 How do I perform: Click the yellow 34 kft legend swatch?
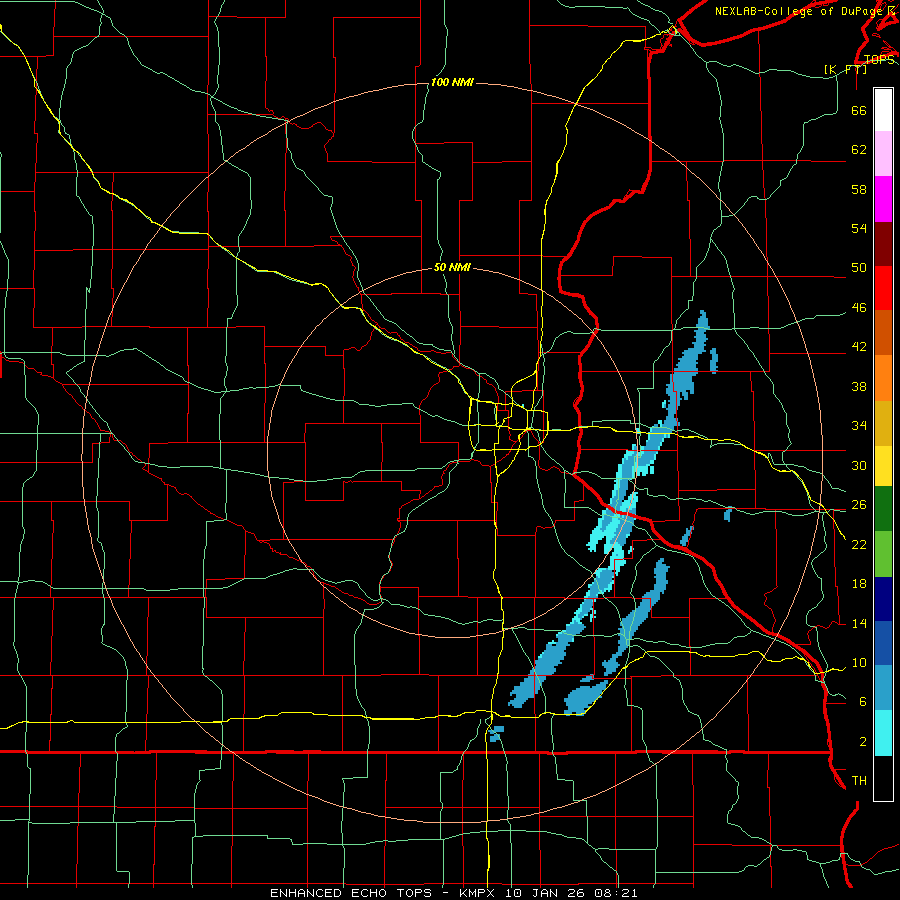(x=883, y=466)
